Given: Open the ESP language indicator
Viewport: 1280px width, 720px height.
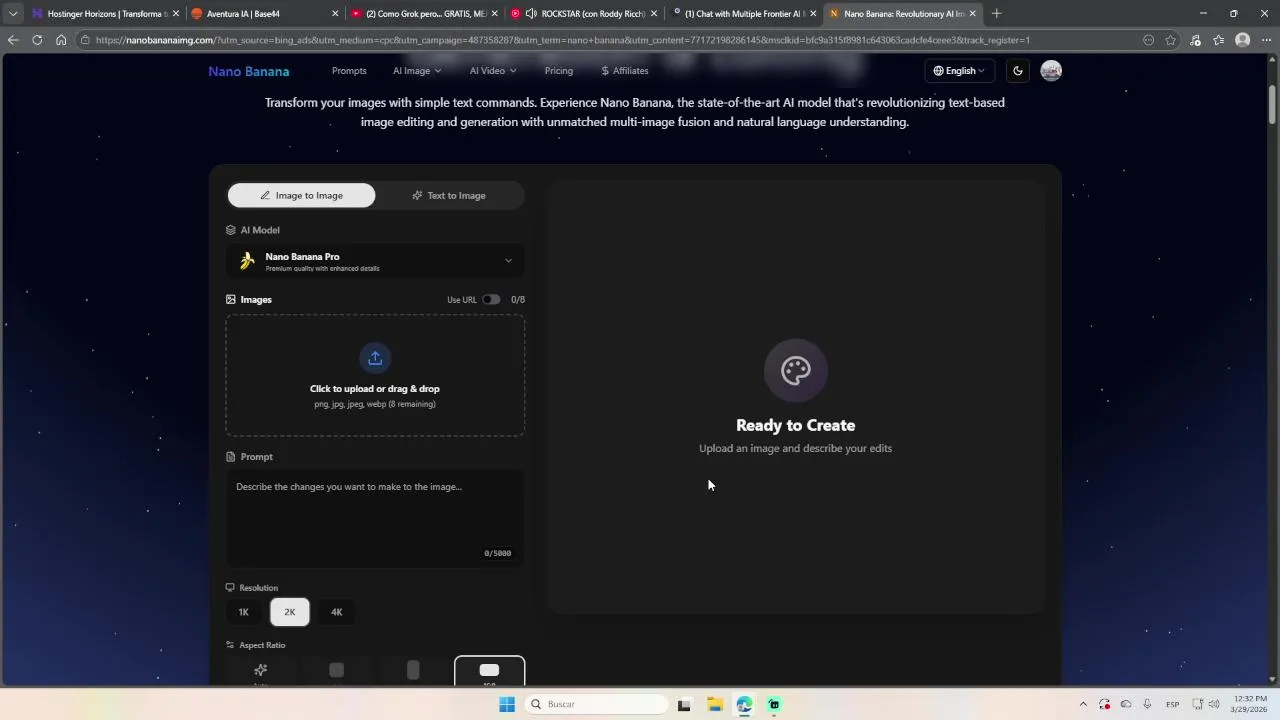Looking at the screenshot, I should (x=1172, y=704).
